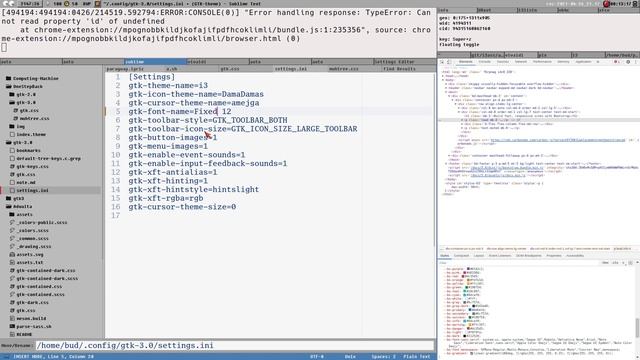Click line 14 gtk-xft-hintstyle=hintslight

(193, 189)
